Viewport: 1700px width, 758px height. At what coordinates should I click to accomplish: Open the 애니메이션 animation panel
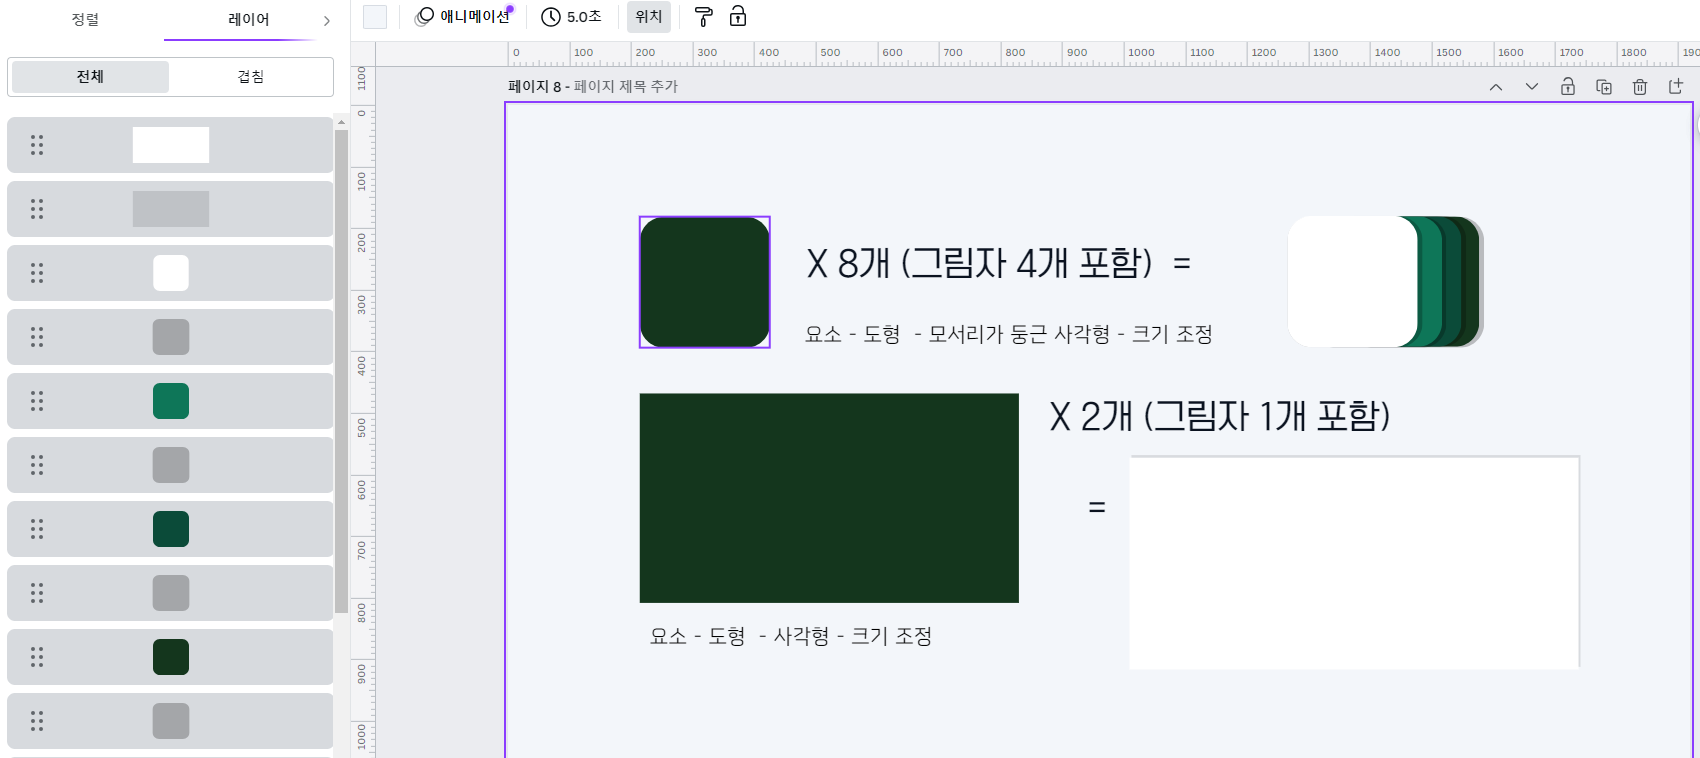[463, 16]
